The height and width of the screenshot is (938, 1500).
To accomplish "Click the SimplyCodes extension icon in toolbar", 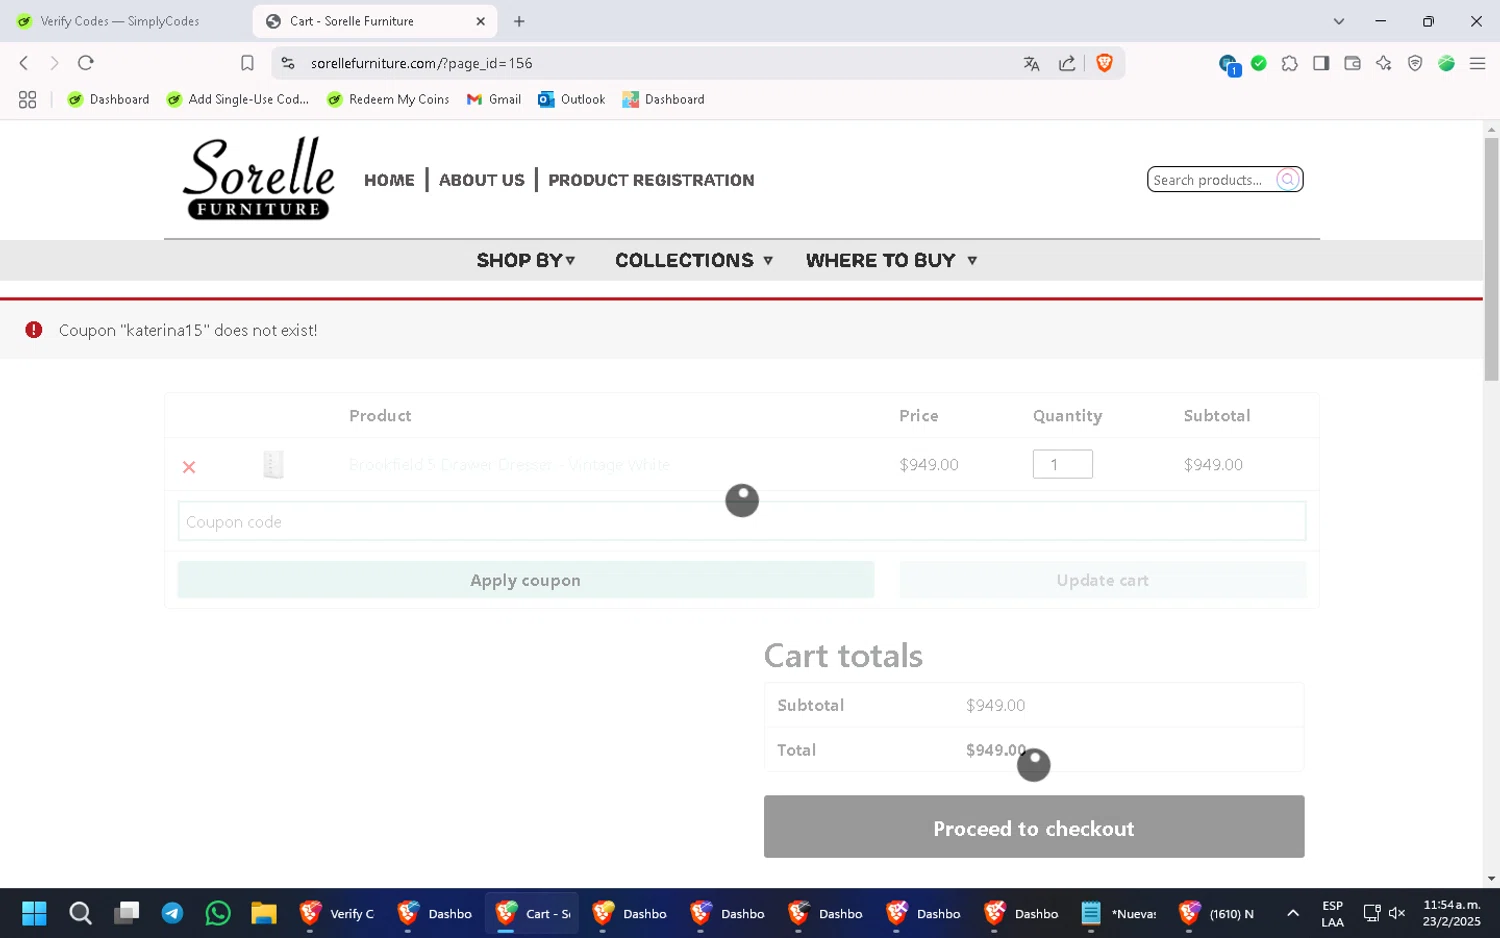I will [x=1446, y=63].
